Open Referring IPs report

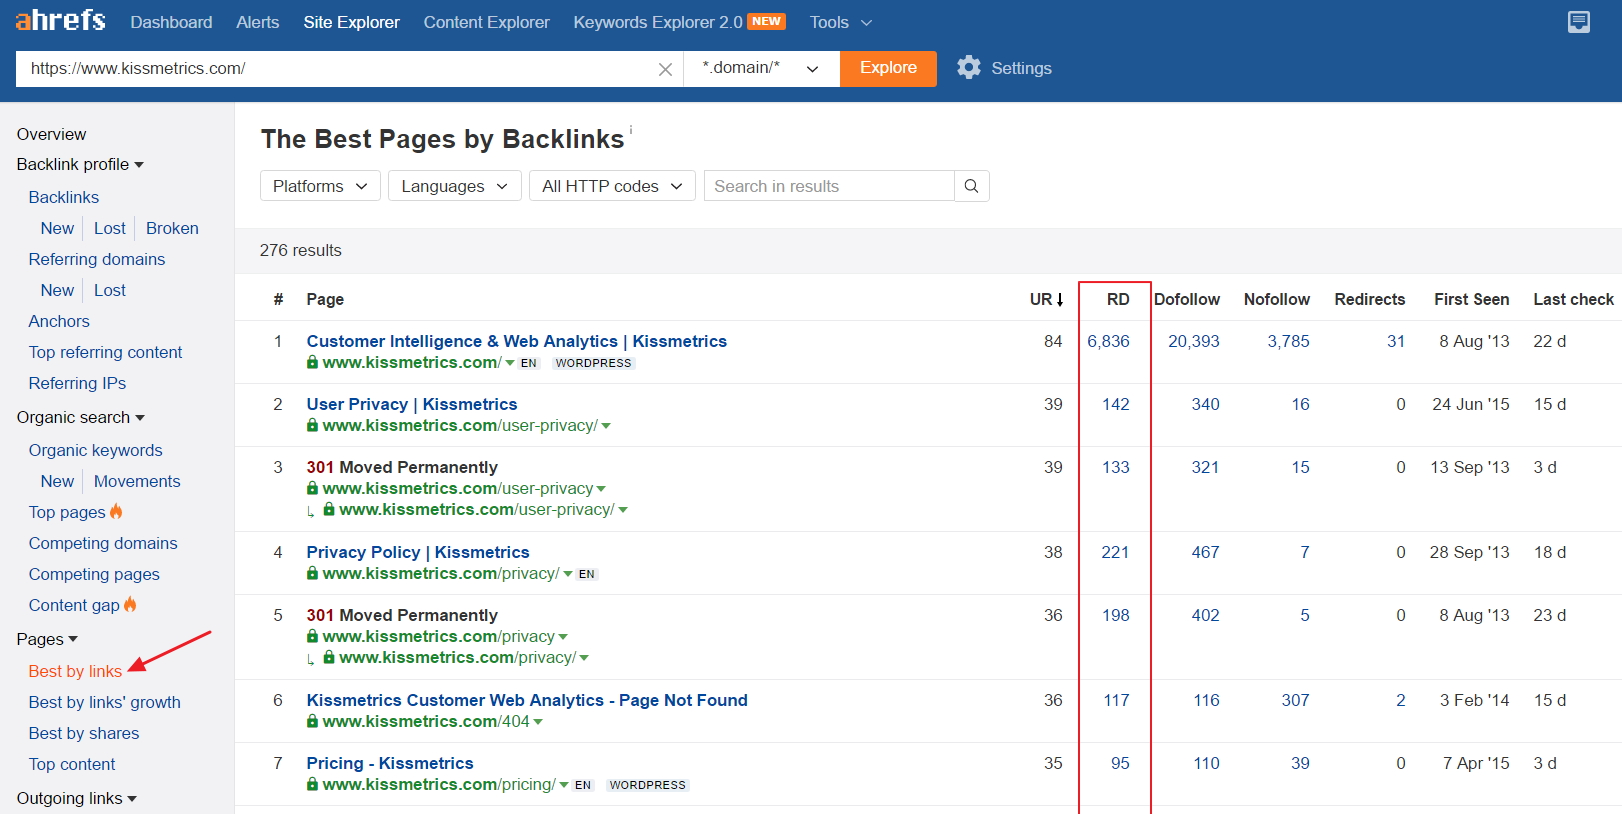[x=77, y=383]
